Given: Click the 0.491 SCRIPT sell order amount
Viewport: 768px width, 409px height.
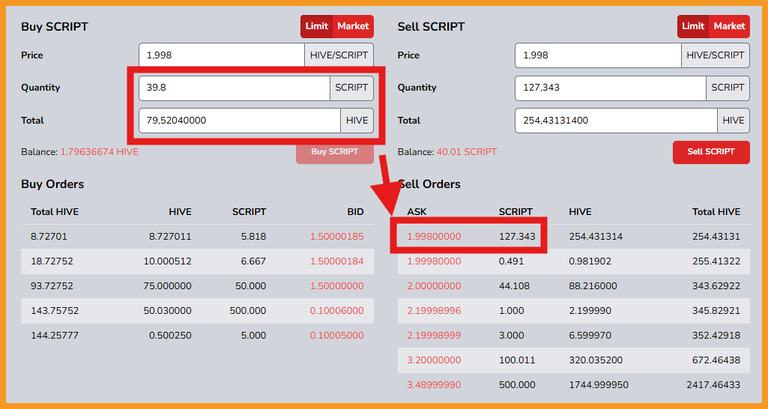Looking at the screenshot, I should 511,262.
